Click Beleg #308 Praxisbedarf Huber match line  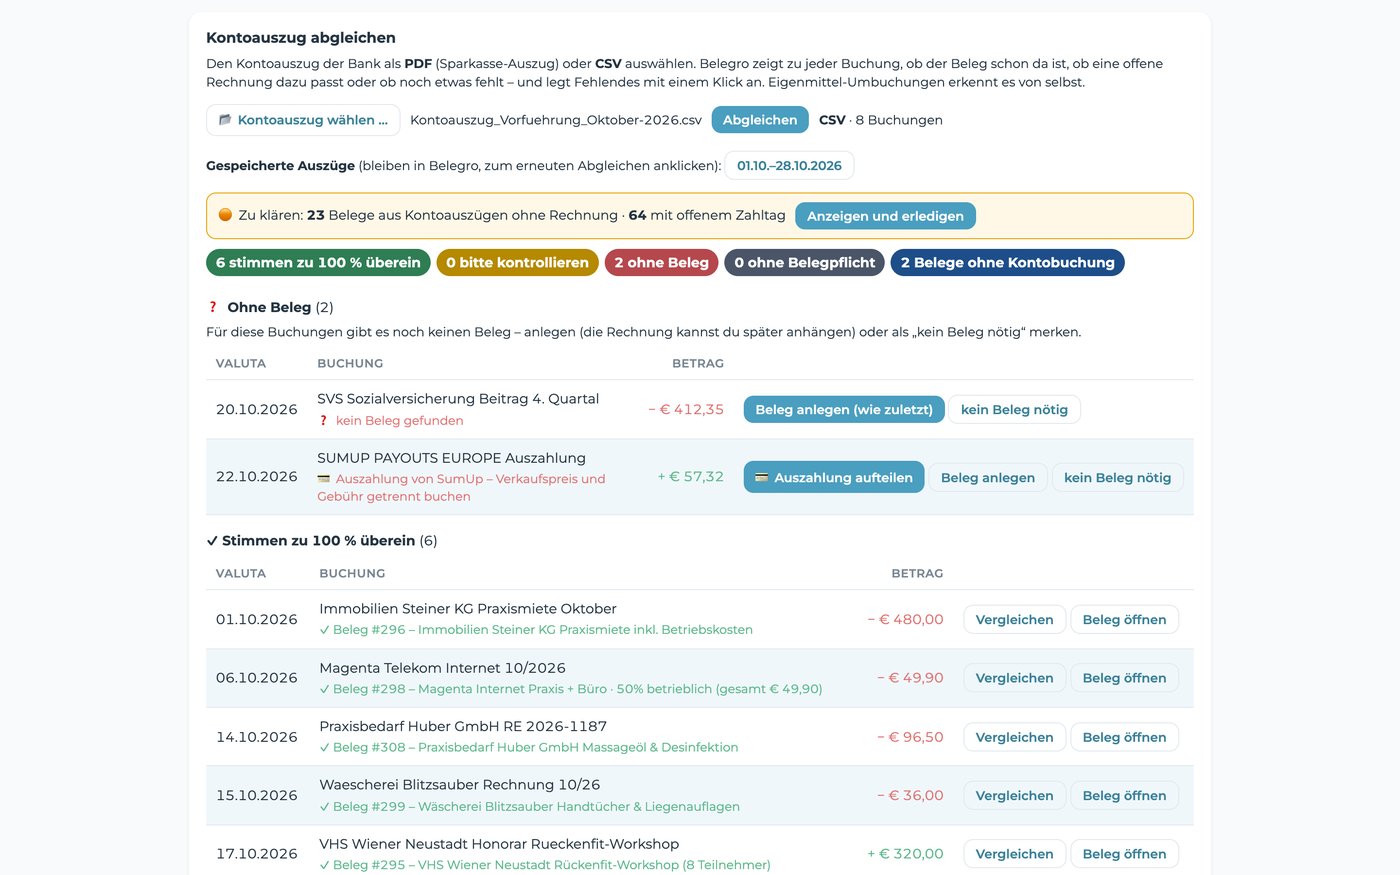pyautogui.click(x=529, y=747)
